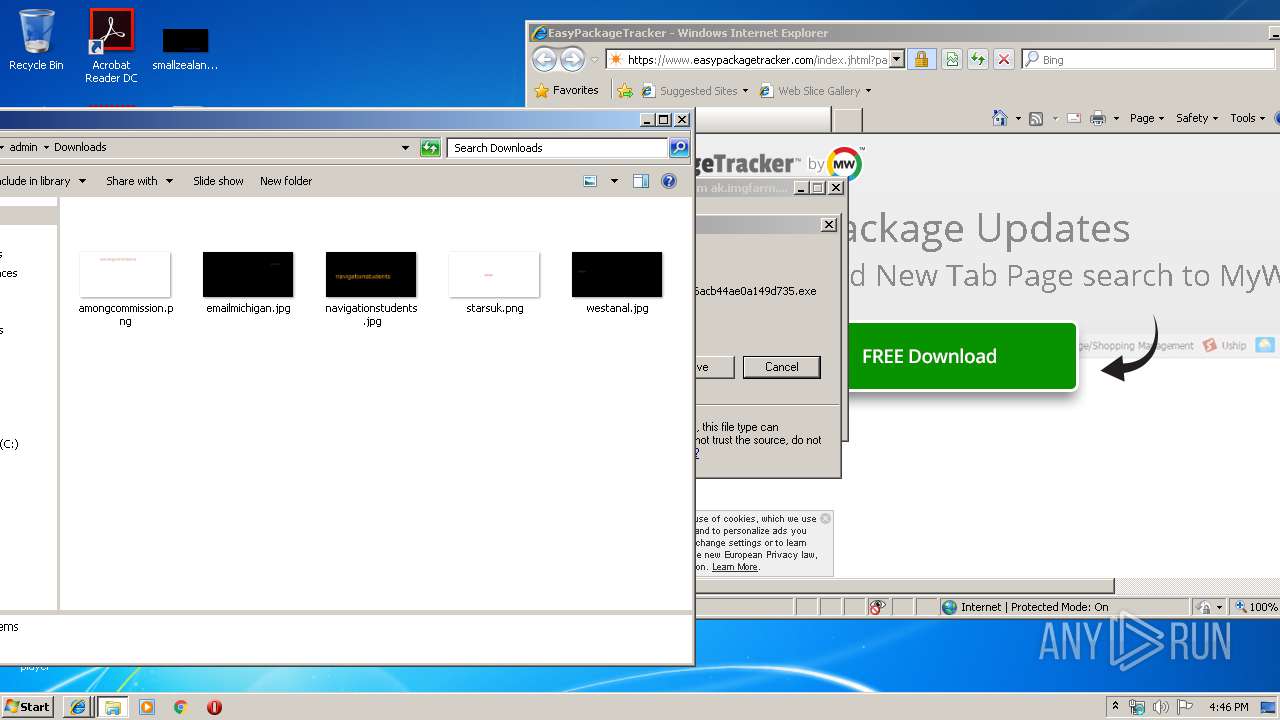Click the IE Feeds RSS icon
This screenshot has height=720, width=1280.
[1036, 118]
